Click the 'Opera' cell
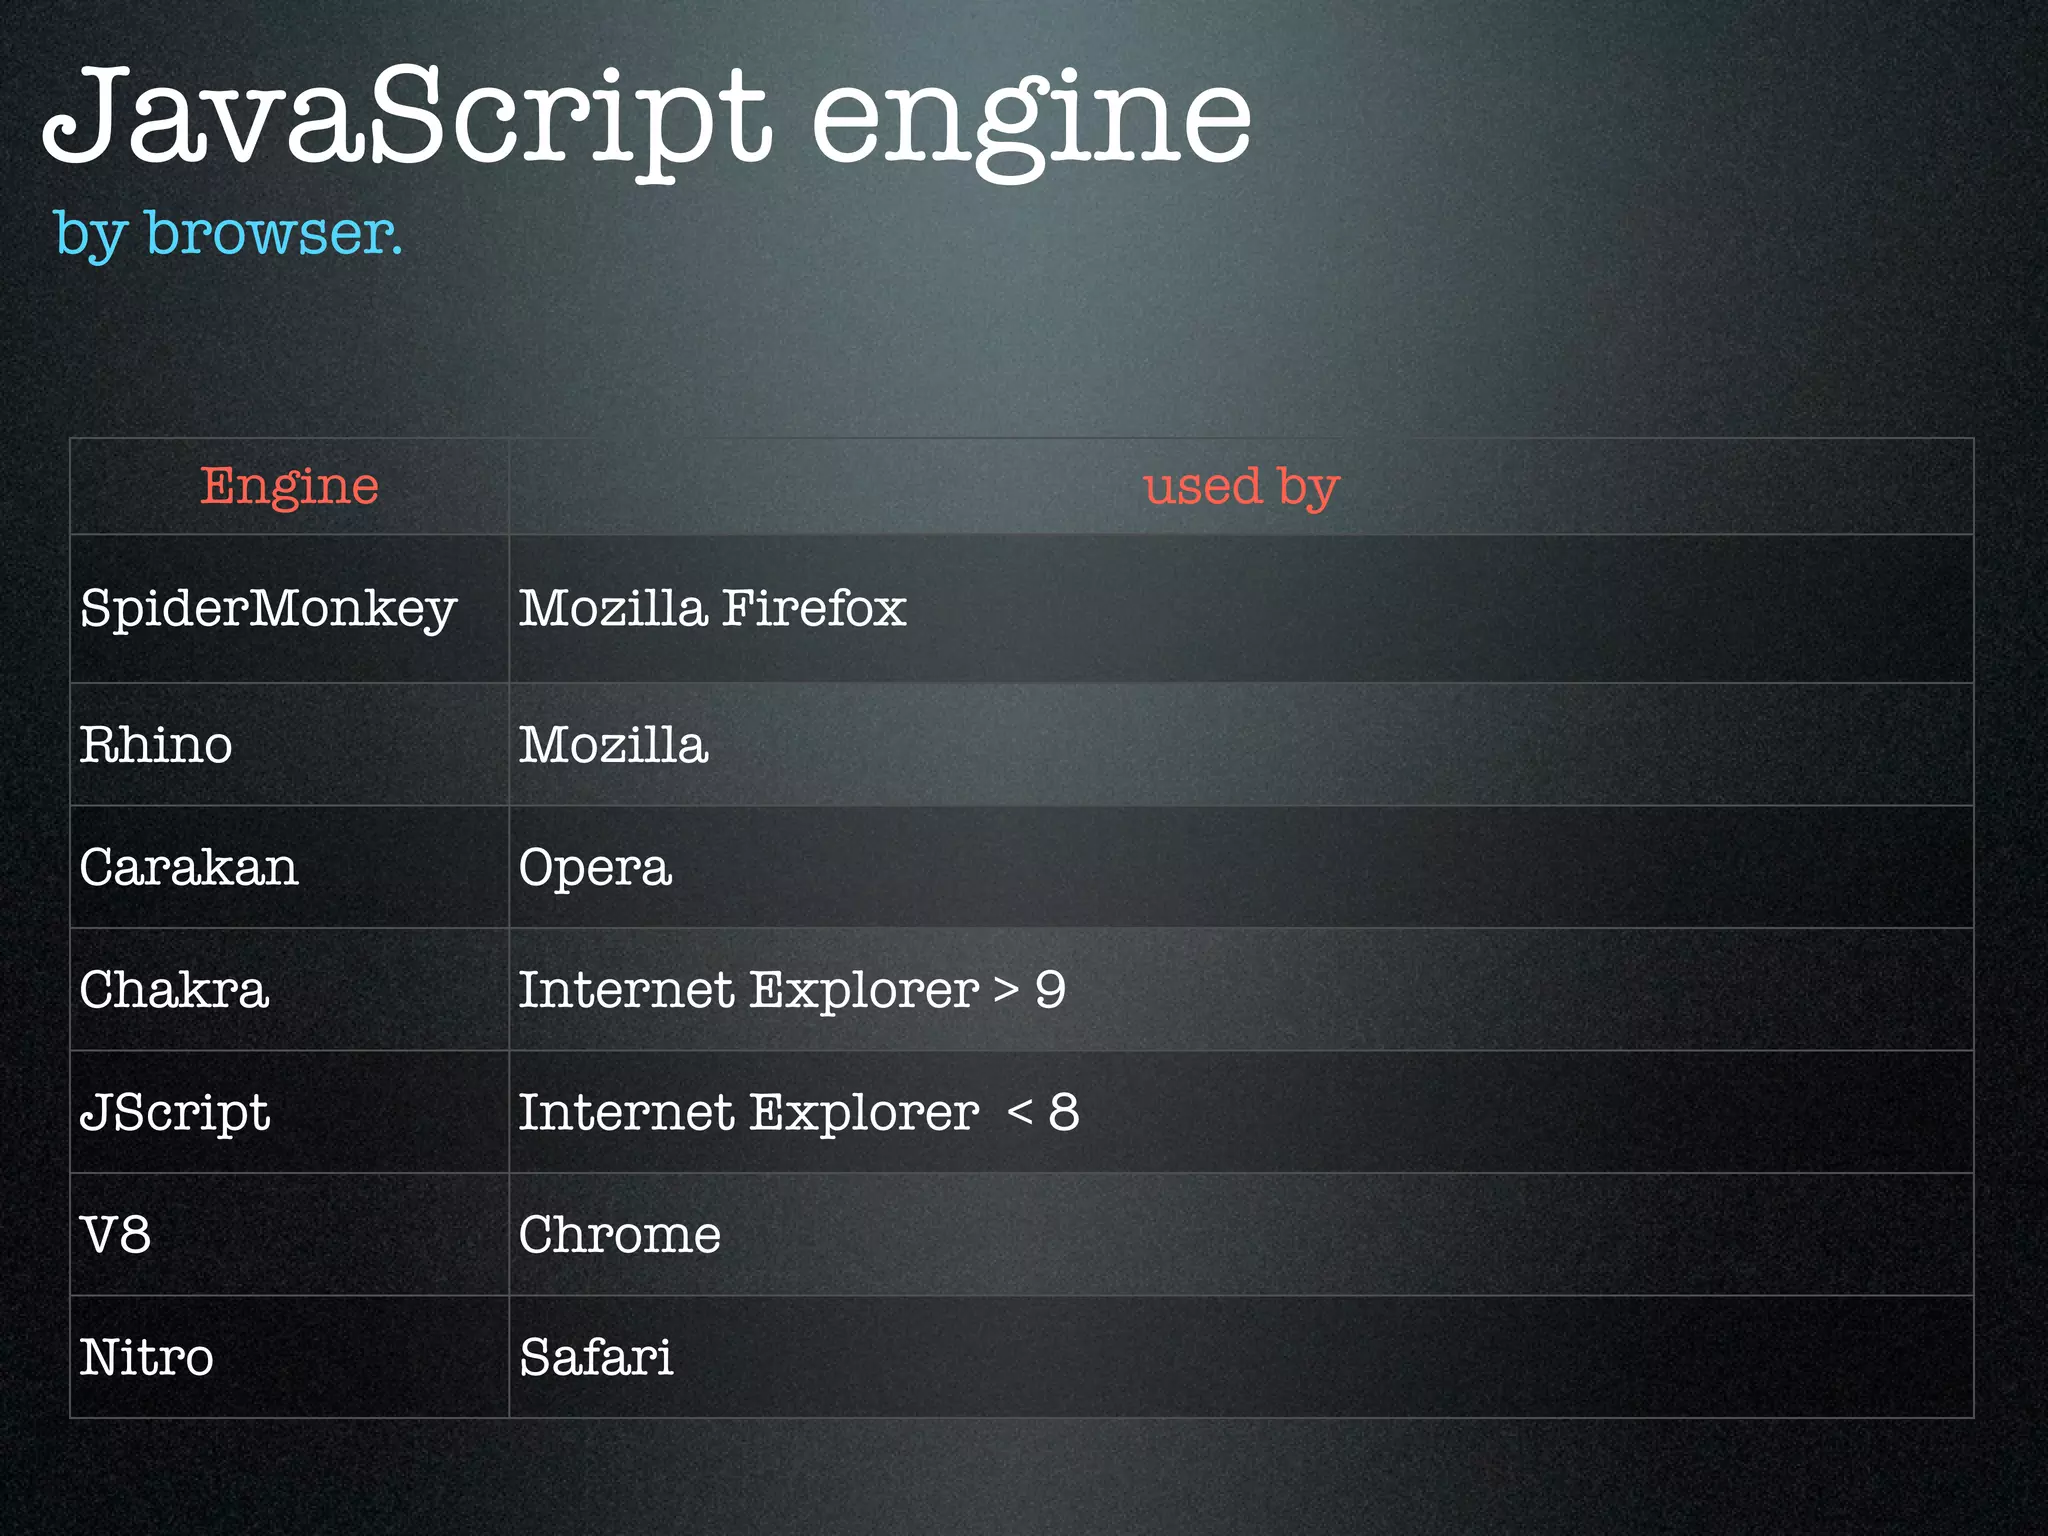The width and height of the screenshot is (2048, 1536). [1241, 867]
